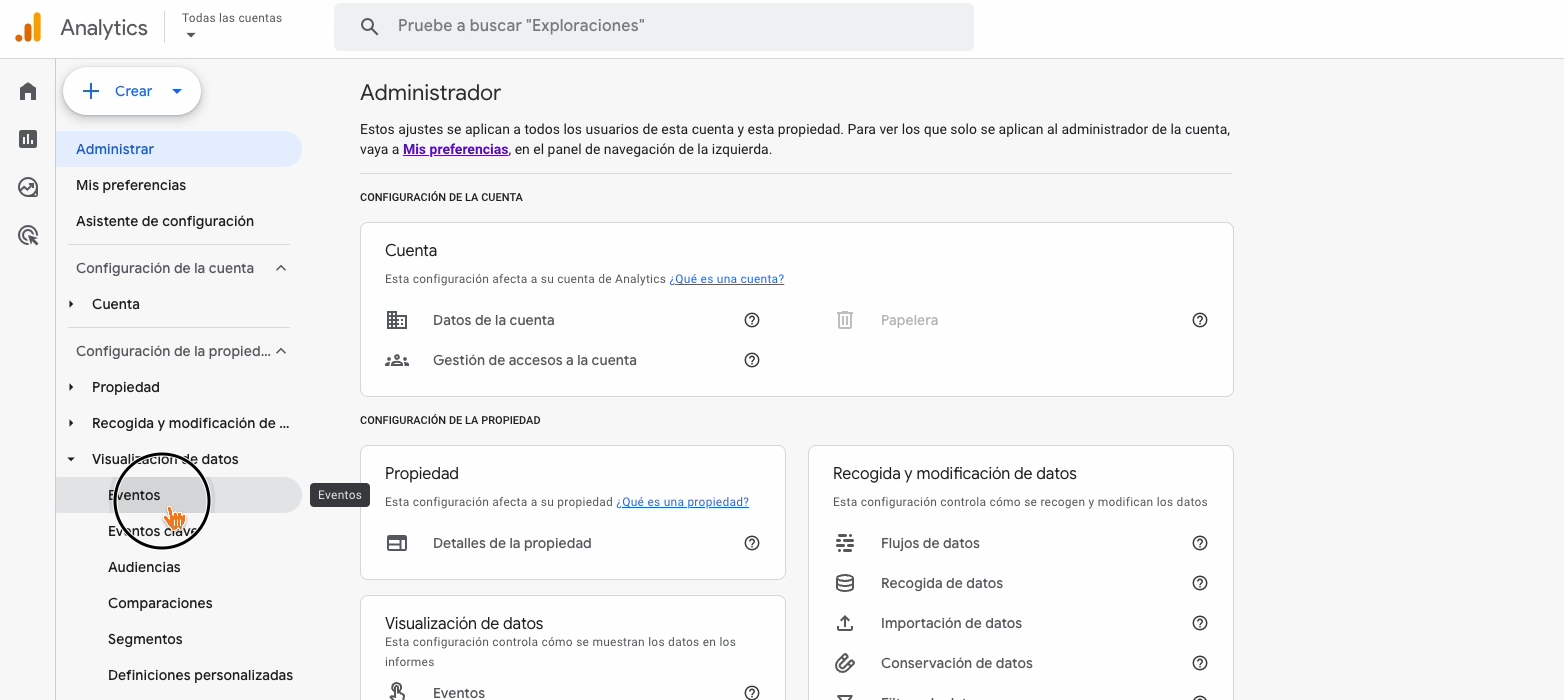Click the help icon next to Importación de datos
Viewport: 1564px width, 700px height.
1200,623
